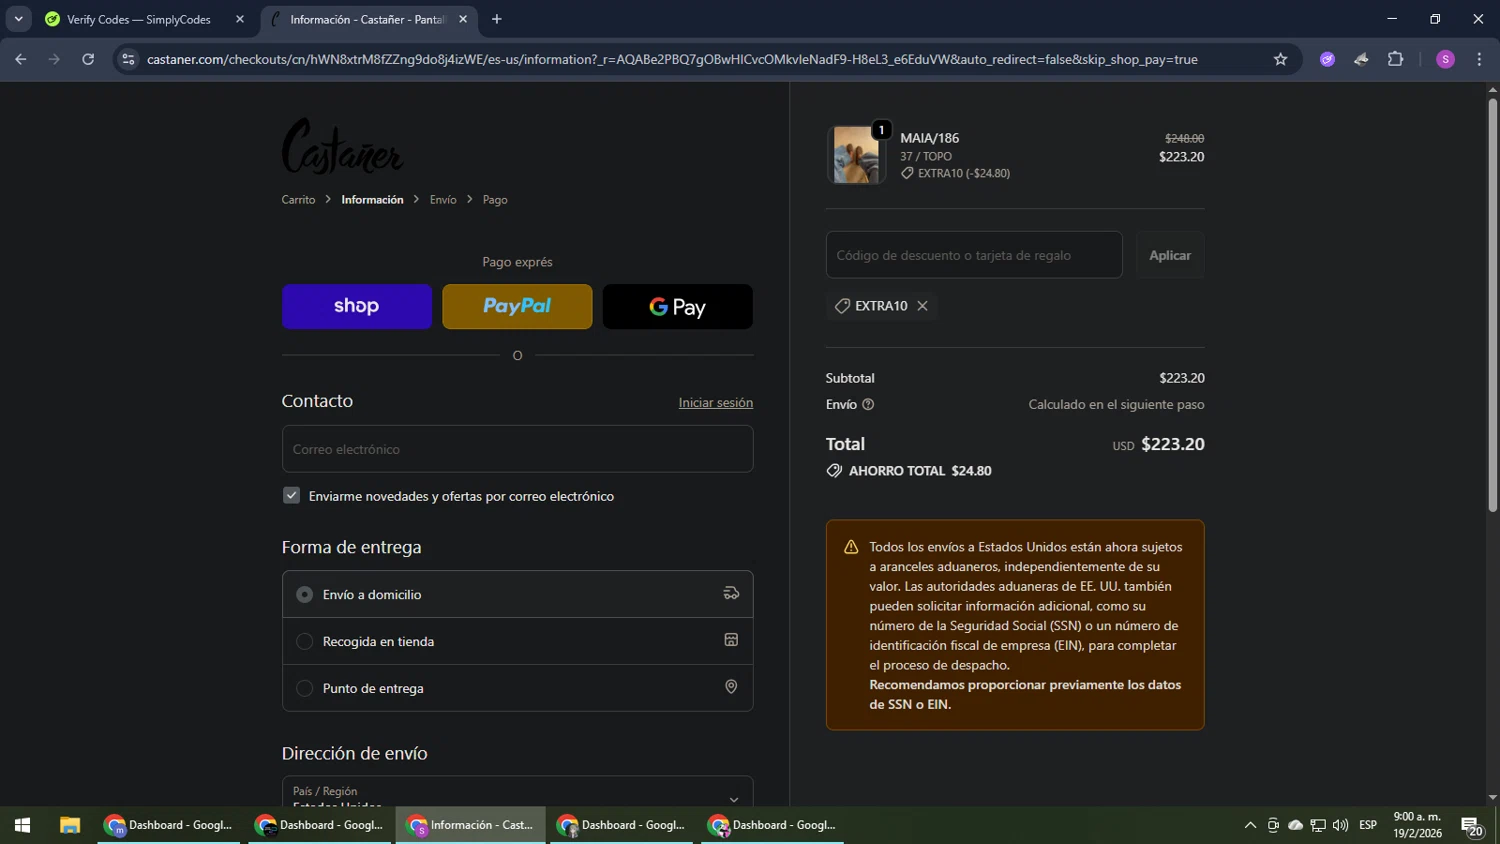
Task: Switch to Información - Cast... taskbar window
Action: click(471, 825)
